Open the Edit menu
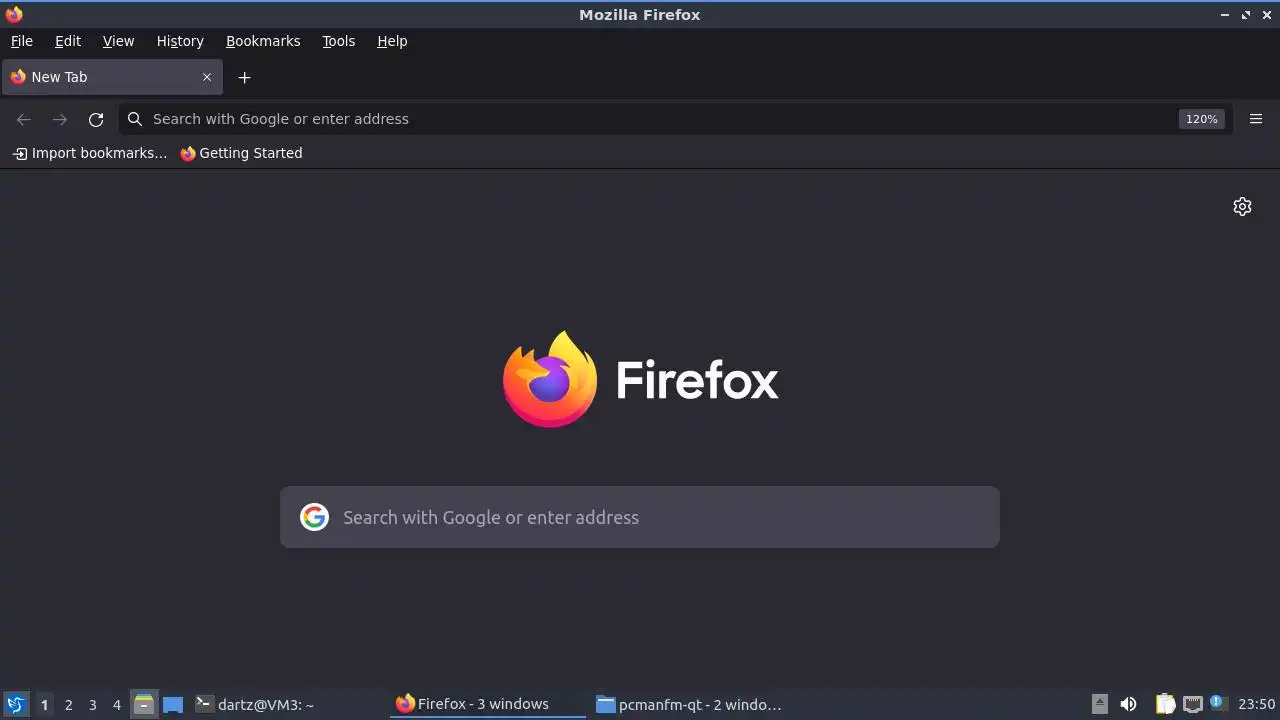 pyautogui.click(x=68, y=41)
